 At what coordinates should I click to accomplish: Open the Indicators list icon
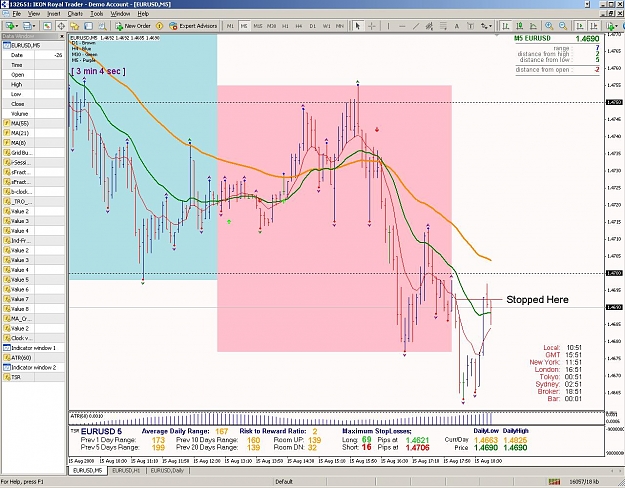click(x=610, y=26)
